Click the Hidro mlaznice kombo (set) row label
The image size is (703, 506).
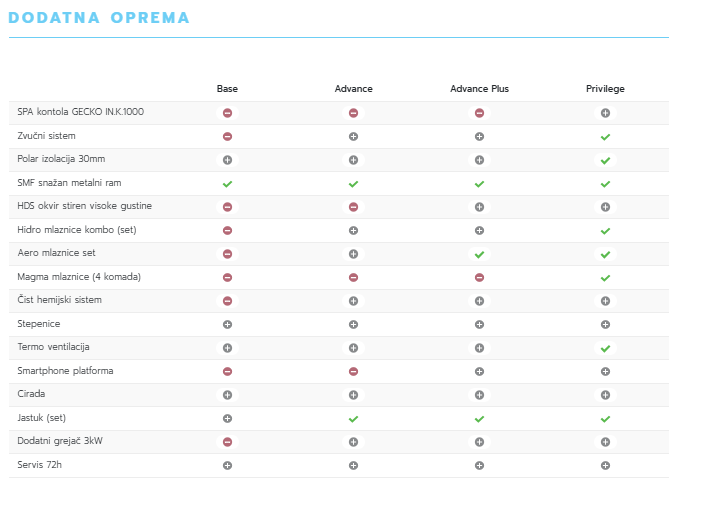click(x=77, y=229)
